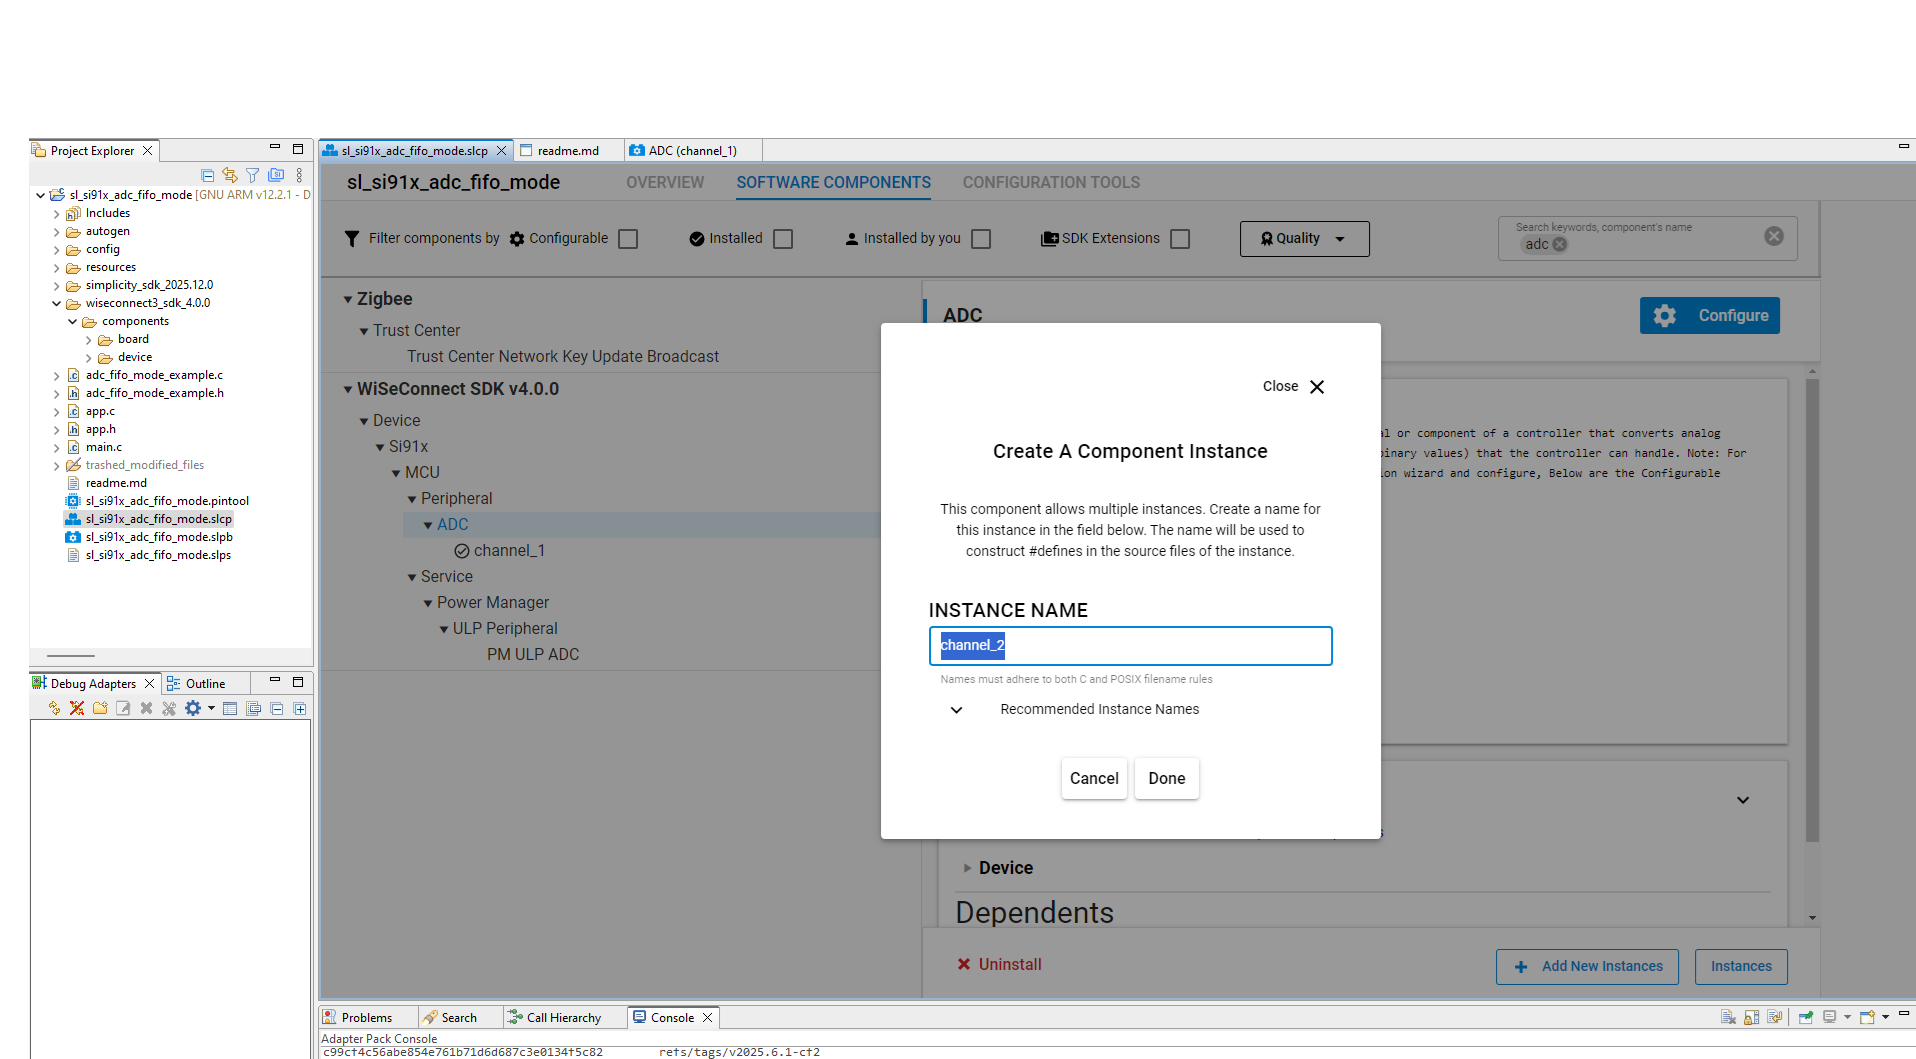This screenshot has width=1916, height=1059.
Task: Check the Installed by you filter
Action: coord(981,239)
